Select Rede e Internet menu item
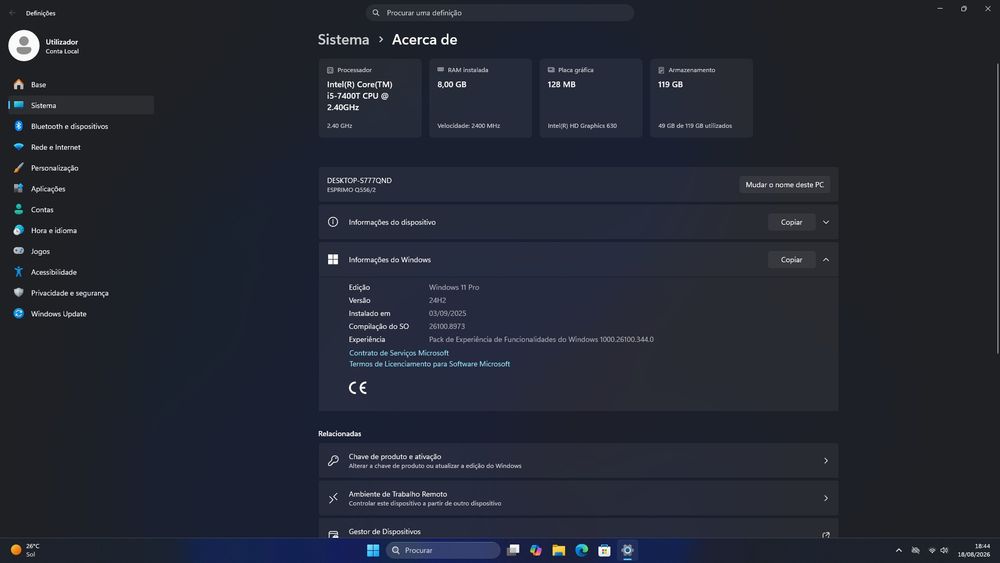 coord(82,147)
